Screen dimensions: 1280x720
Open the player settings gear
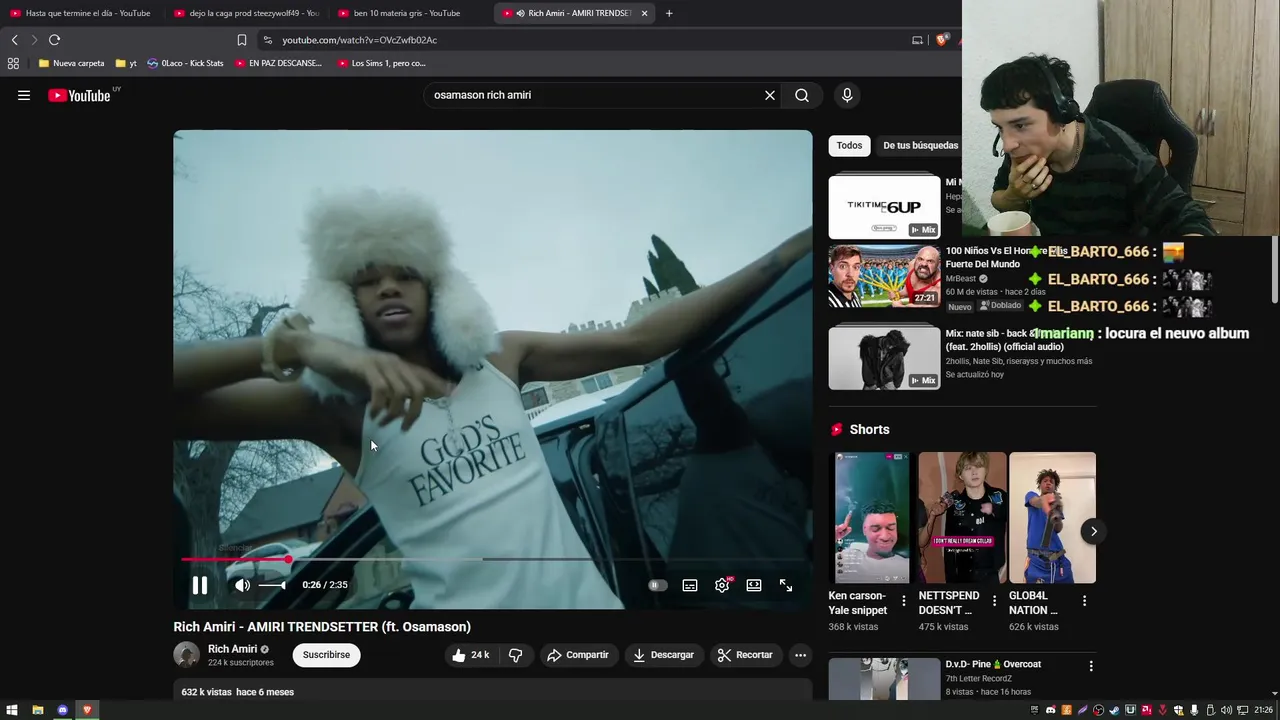coord(722,585)
